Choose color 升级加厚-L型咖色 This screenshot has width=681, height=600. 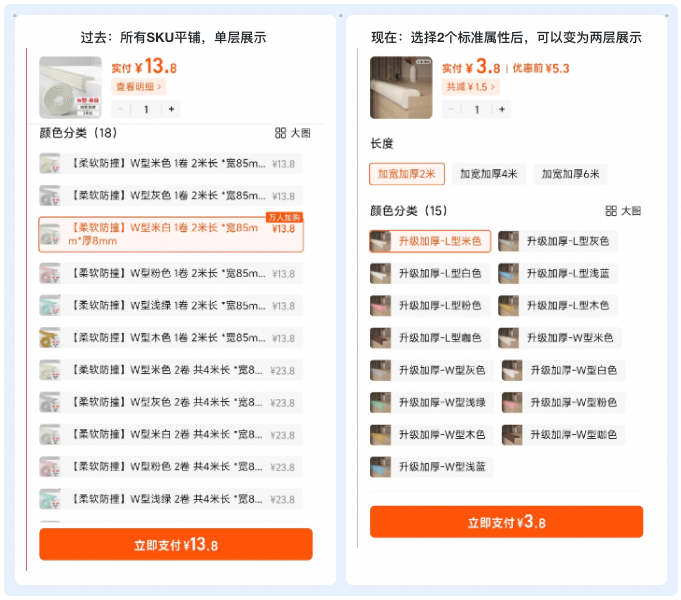[430, 338]
